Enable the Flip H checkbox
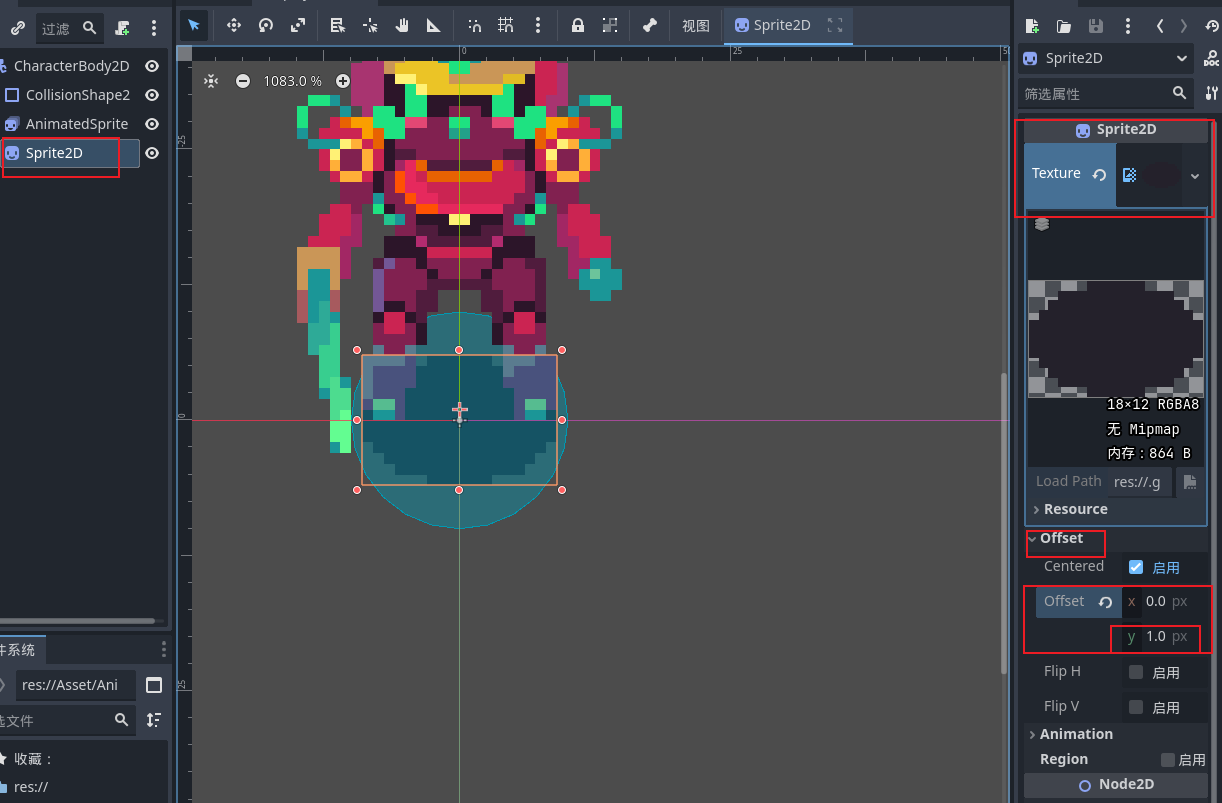This screenshot has height=803, width=1222. click(x=1136, y=672)
